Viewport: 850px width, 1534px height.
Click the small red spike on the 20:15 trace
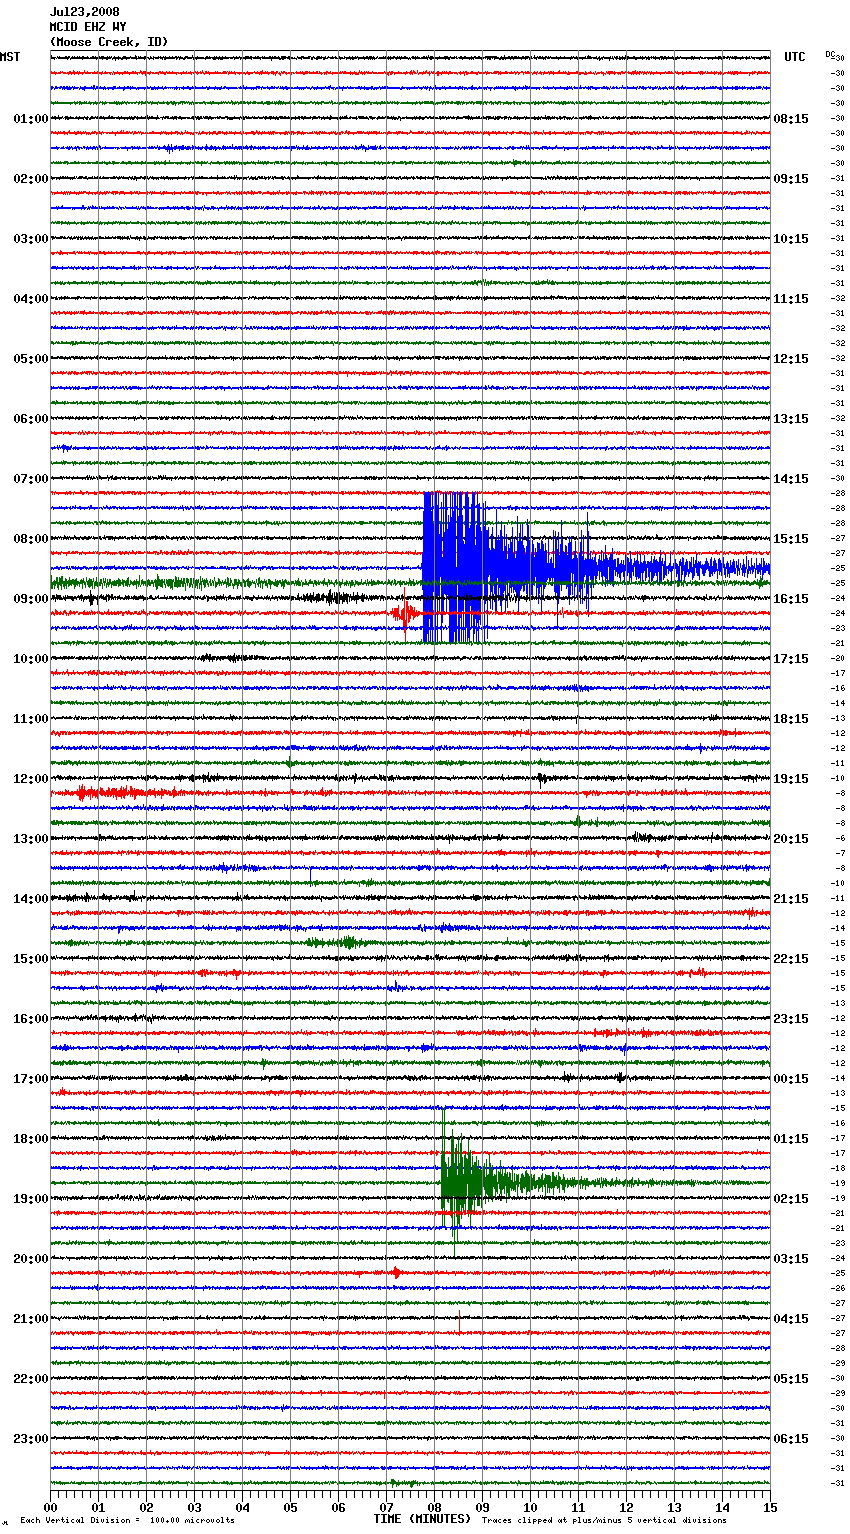coord(397,1273)
